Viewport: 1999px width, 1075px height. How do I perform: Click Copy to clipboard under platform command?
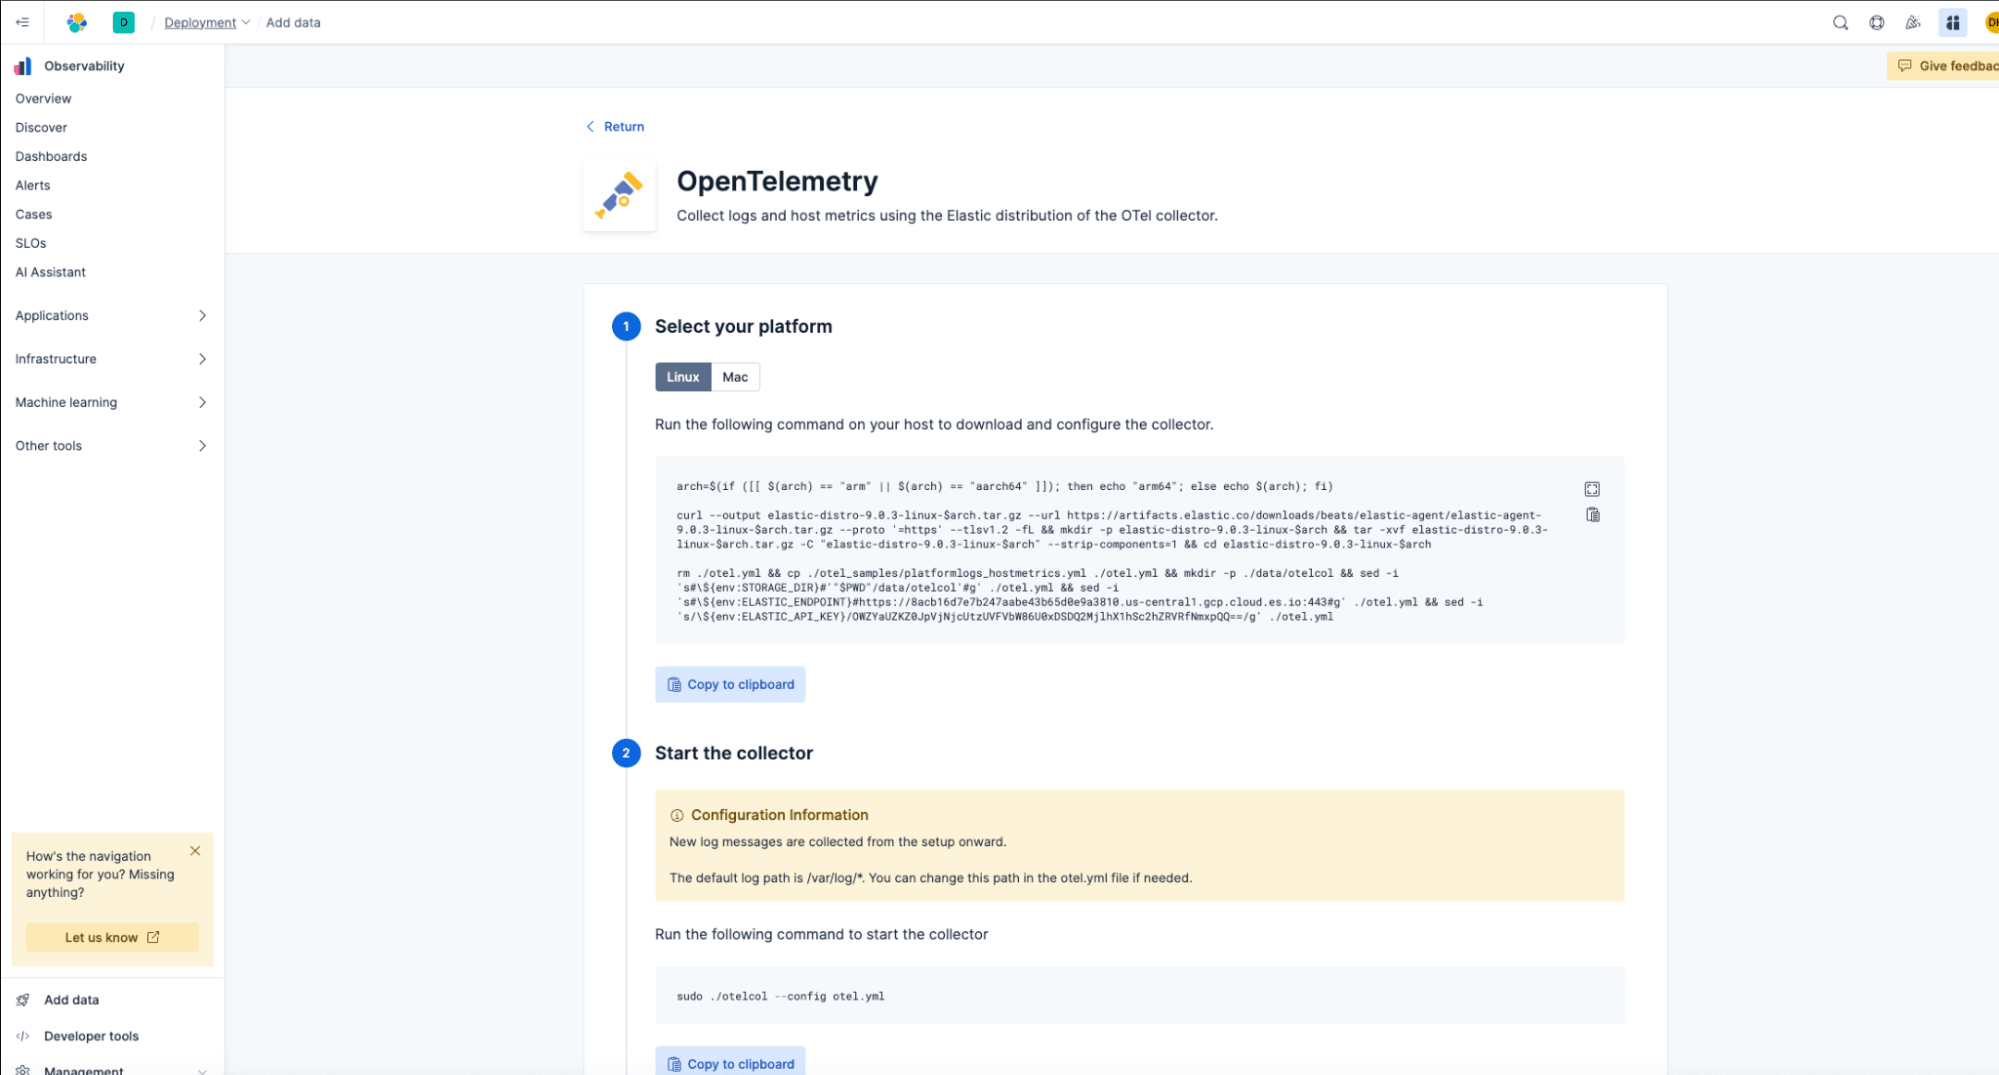[730, 685]
